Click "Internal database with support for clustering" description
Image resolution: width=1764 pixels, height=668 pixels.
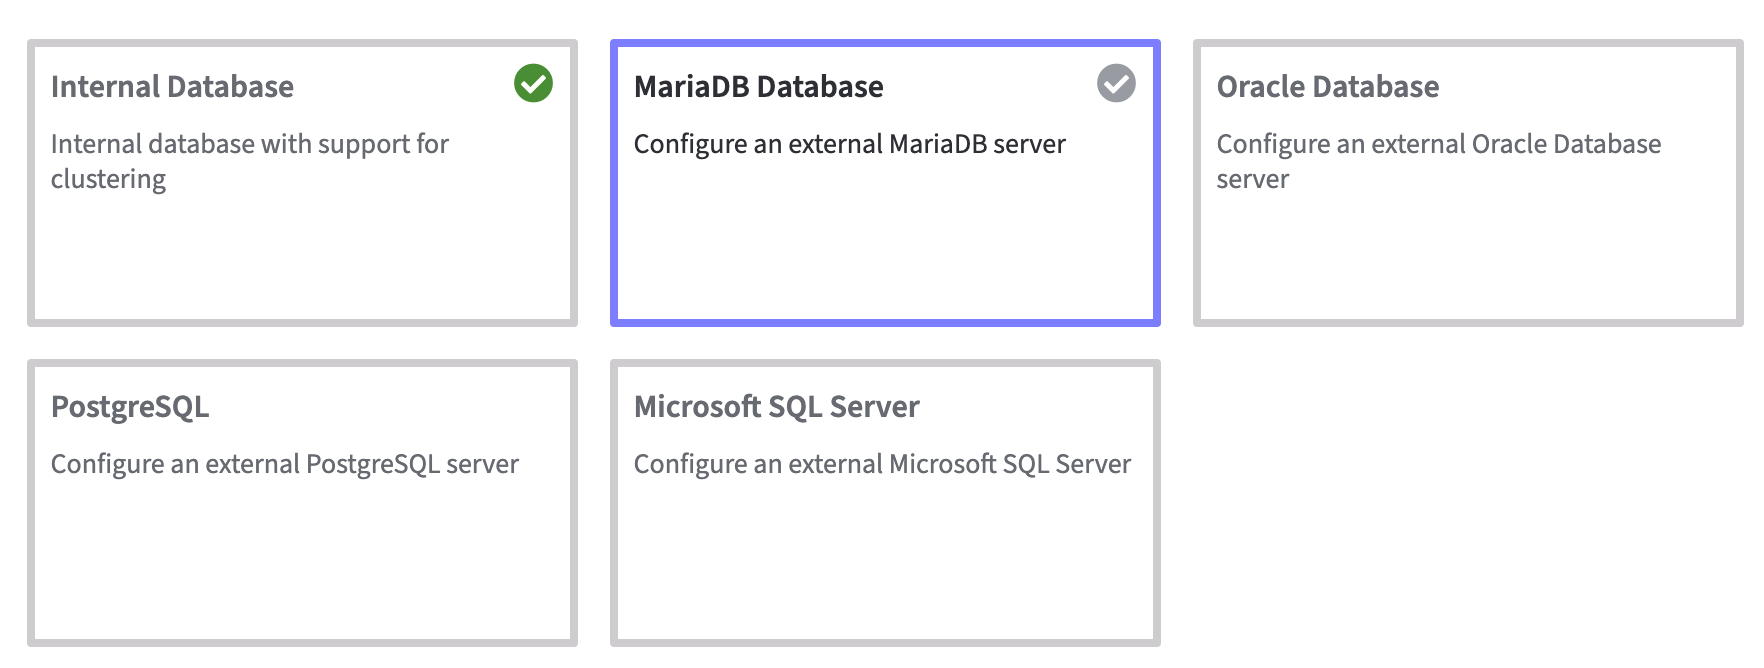249,161
